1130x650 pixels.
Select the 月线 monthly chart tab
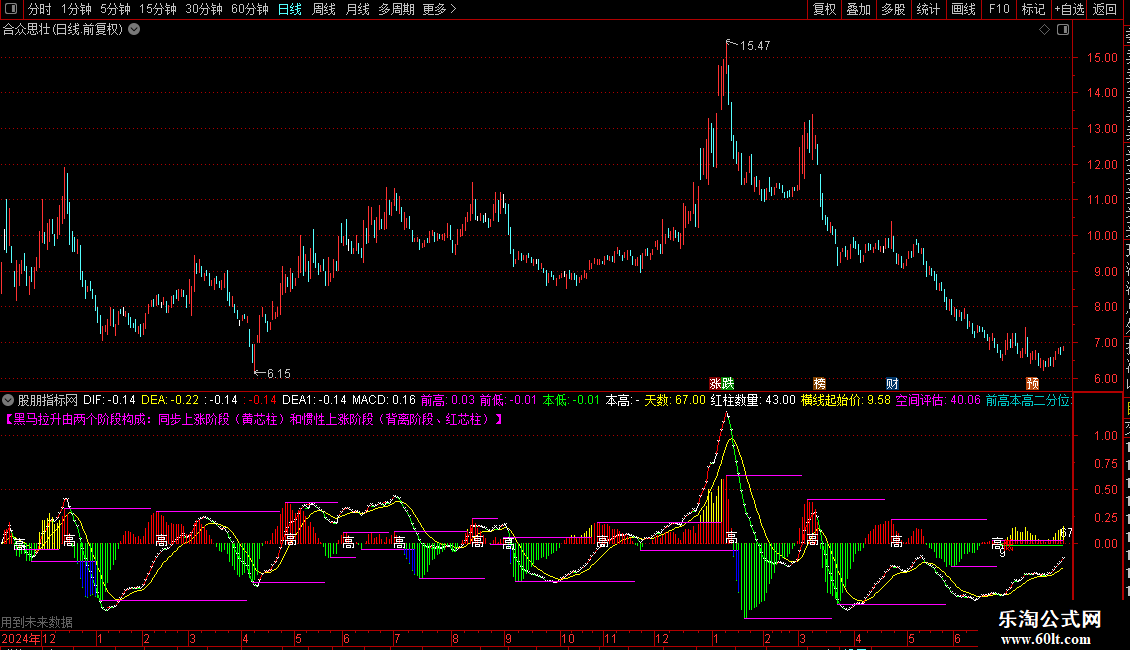pyautogui.click(x=357, y=9)
